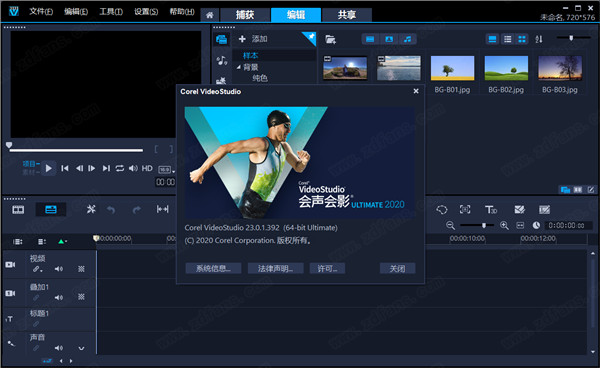Click the import media files folder icon
The image size is (600, 368).
pyautogui.click(x=330, y=39)
